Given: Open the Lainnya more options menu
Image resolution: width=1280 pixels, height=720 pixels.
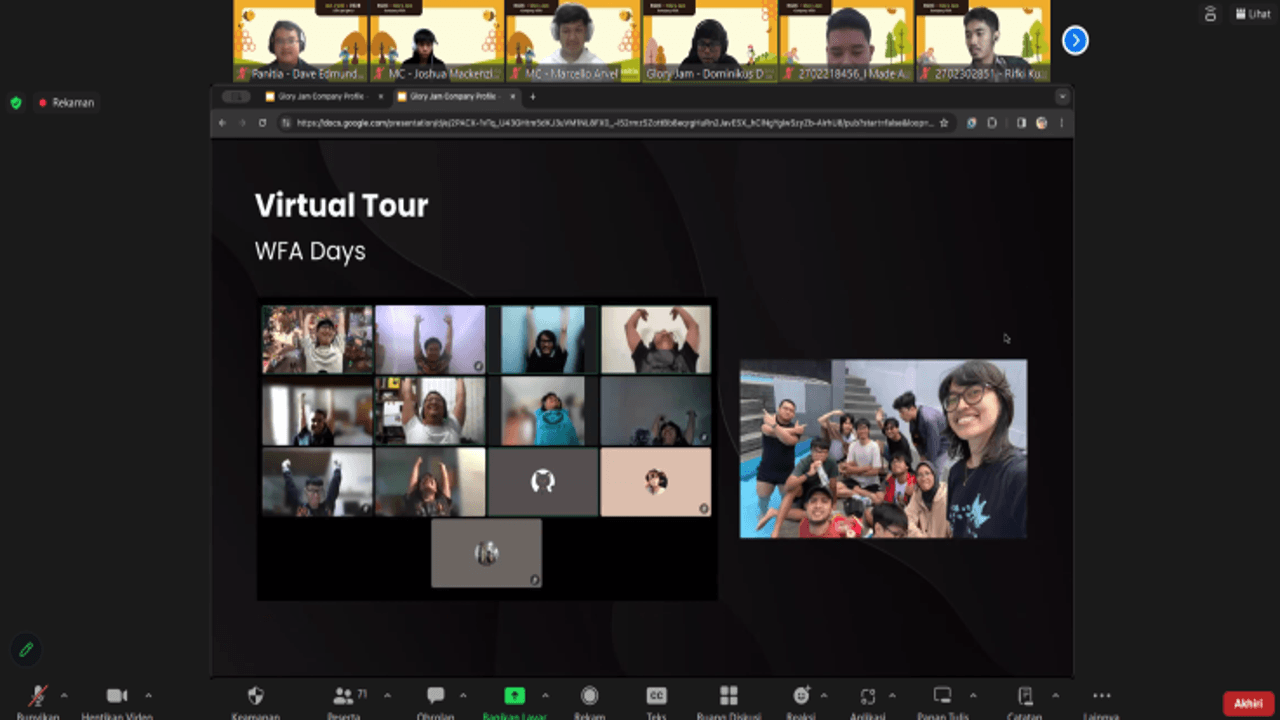Looking at the screenshot, I should (x=1101, y=702).
